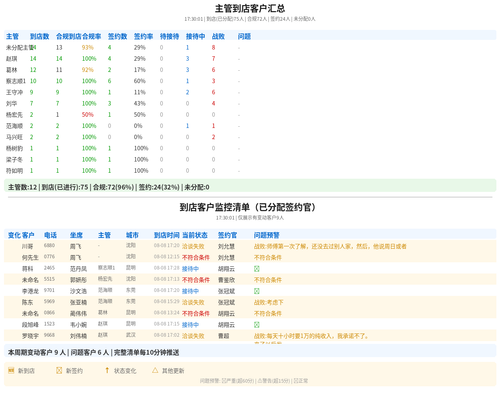Click phone number 5515
This screenshot has width=500, height=403.
coord(49,279)
